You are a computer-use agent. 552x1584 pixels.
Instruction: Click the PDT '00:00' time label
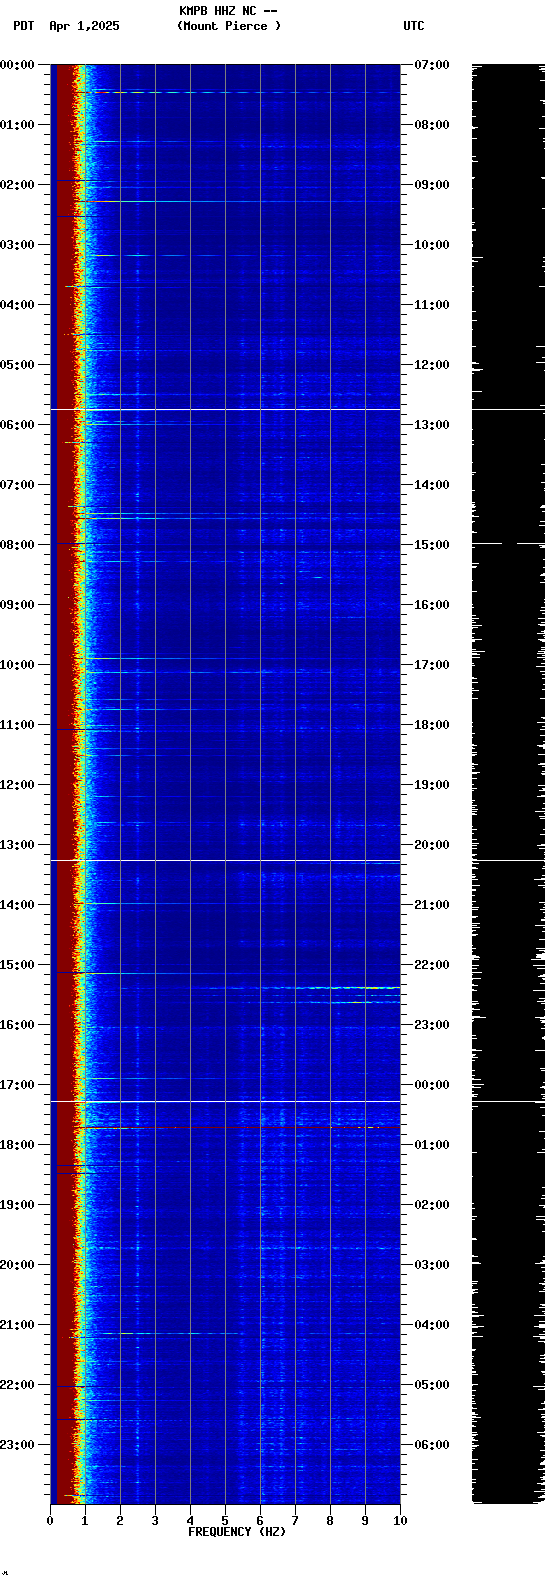tap(17, 65)
